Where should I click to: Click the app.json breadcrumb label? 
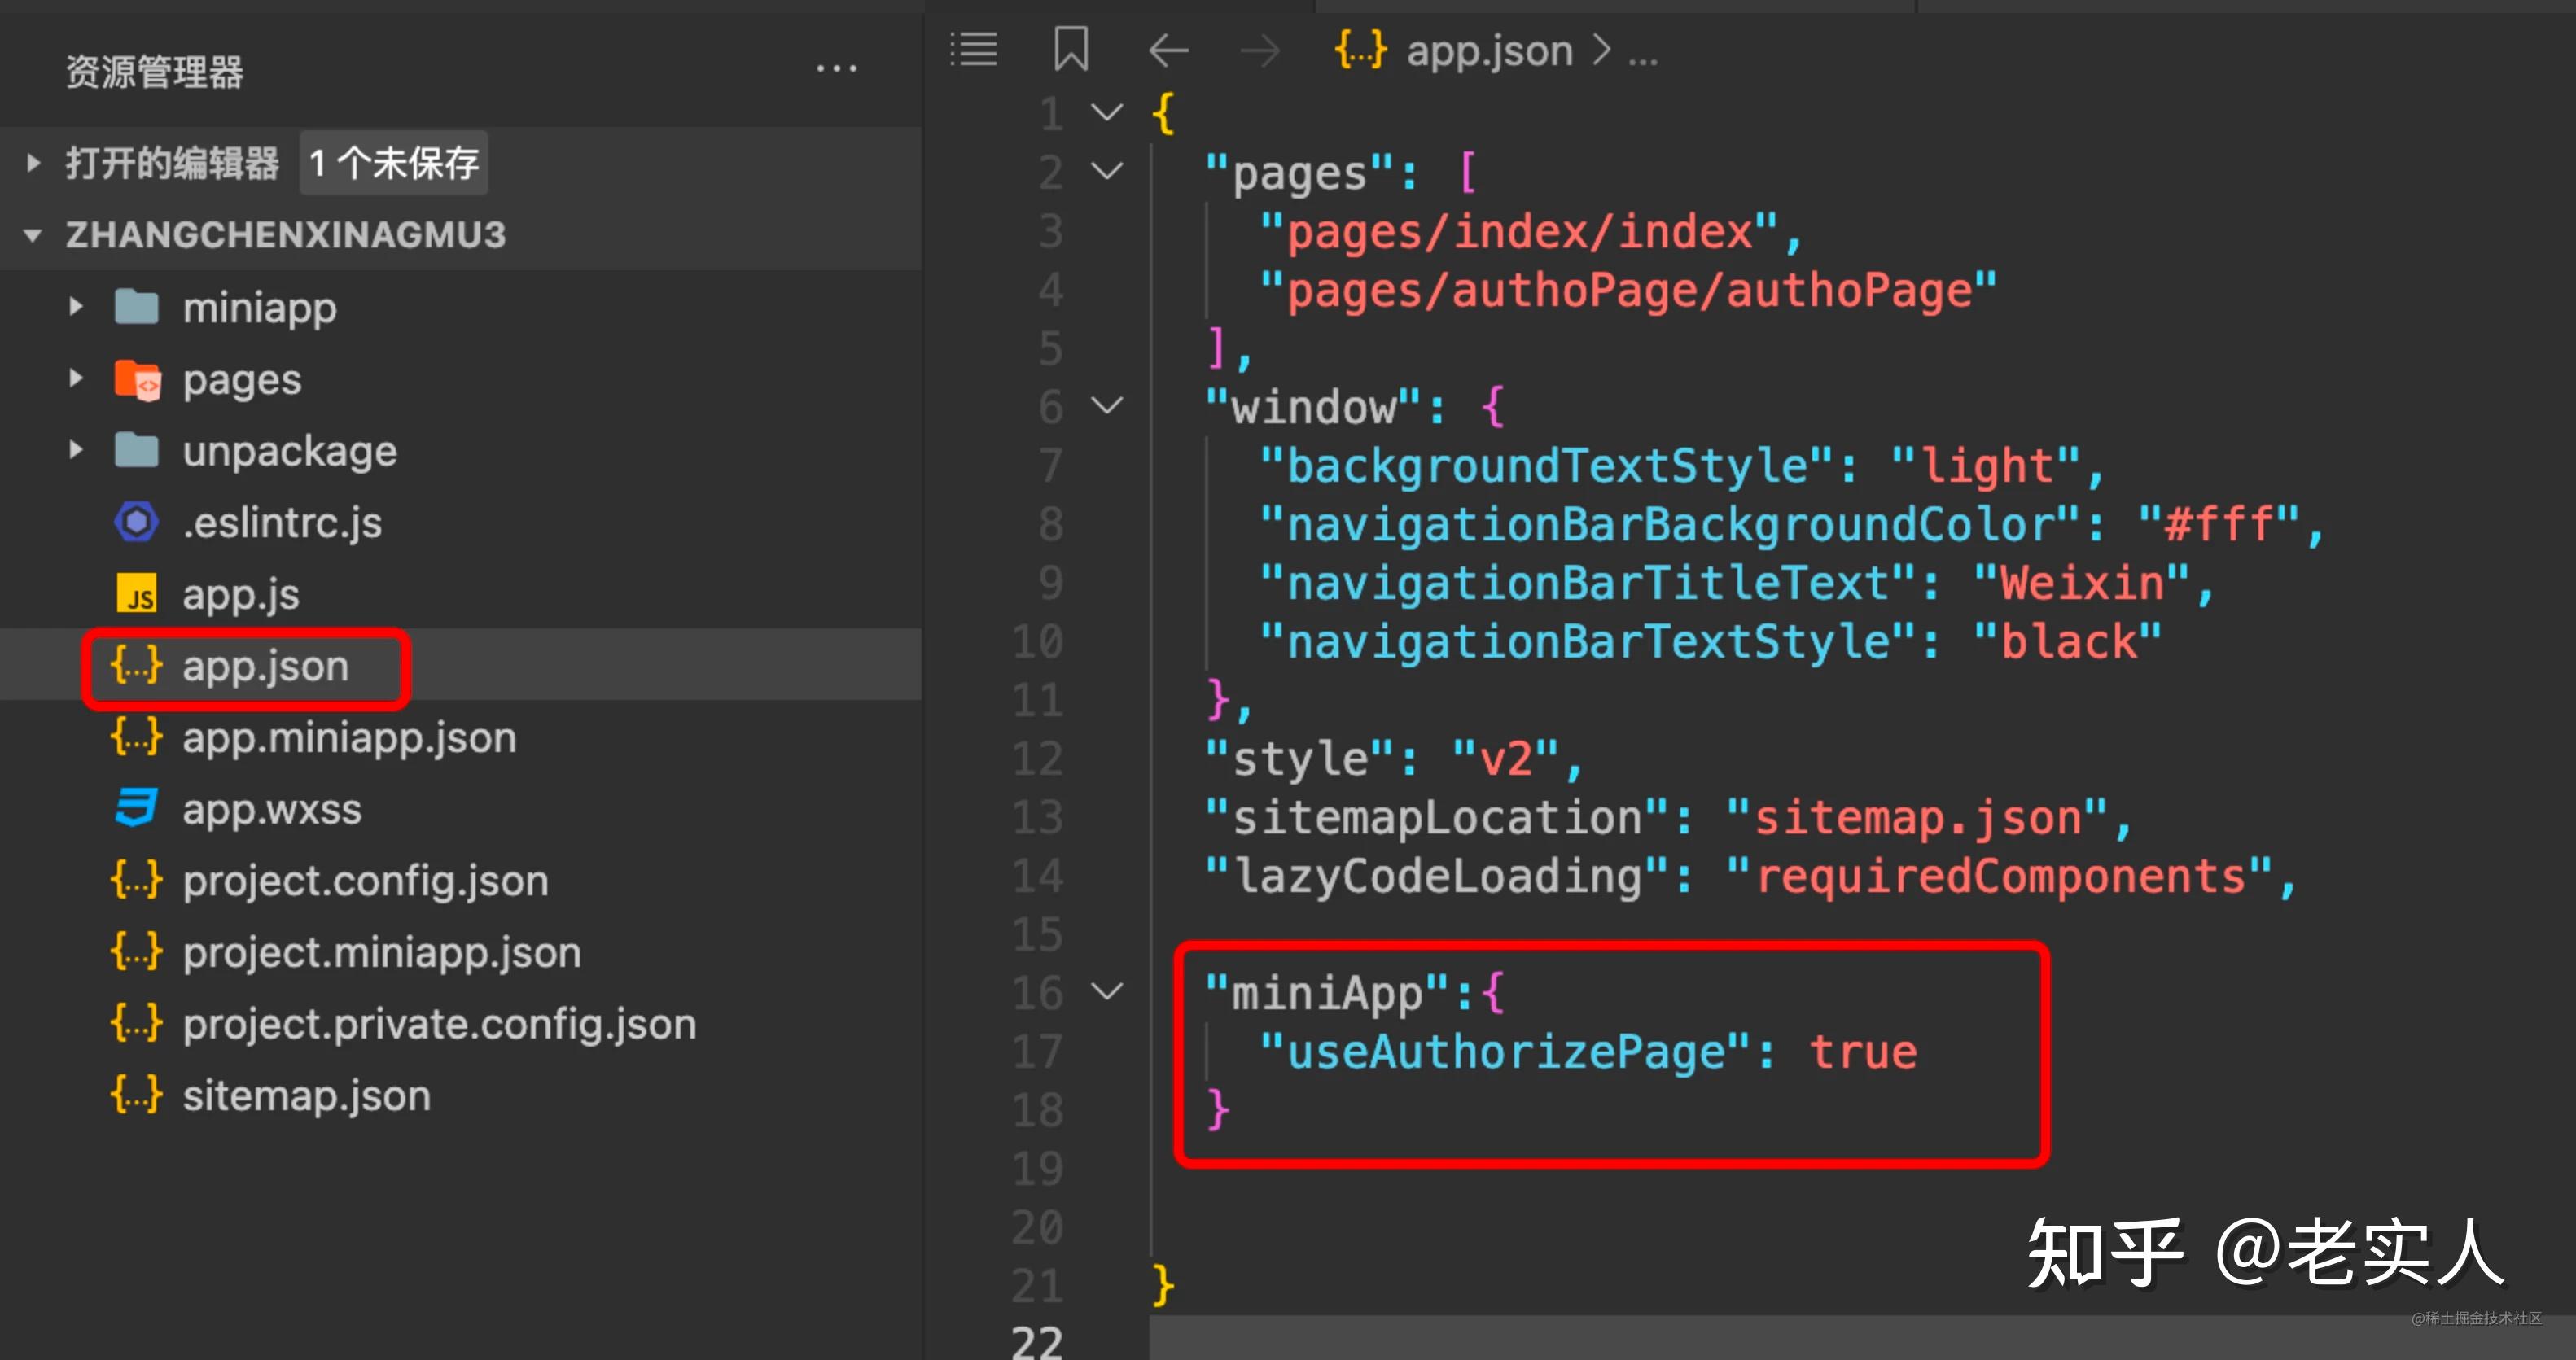[1488, 50]
